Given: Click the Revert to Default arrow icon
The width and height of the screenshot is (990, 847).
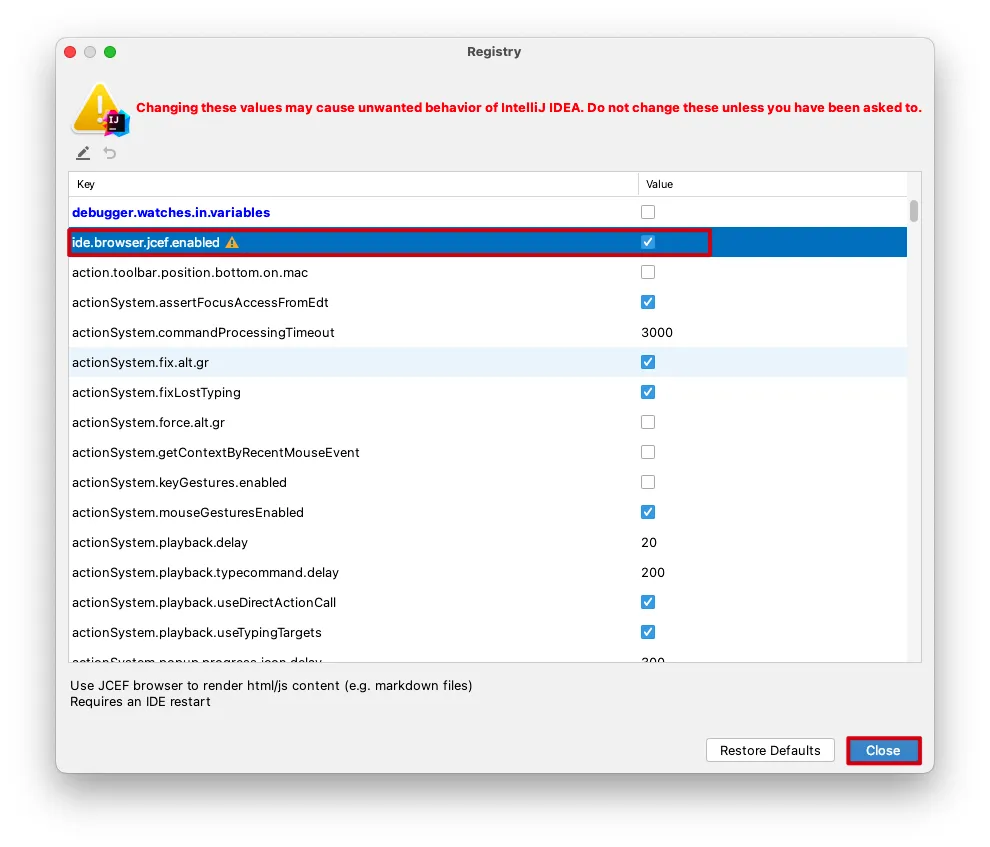Looking at the screenshot, I should point(110,153).
